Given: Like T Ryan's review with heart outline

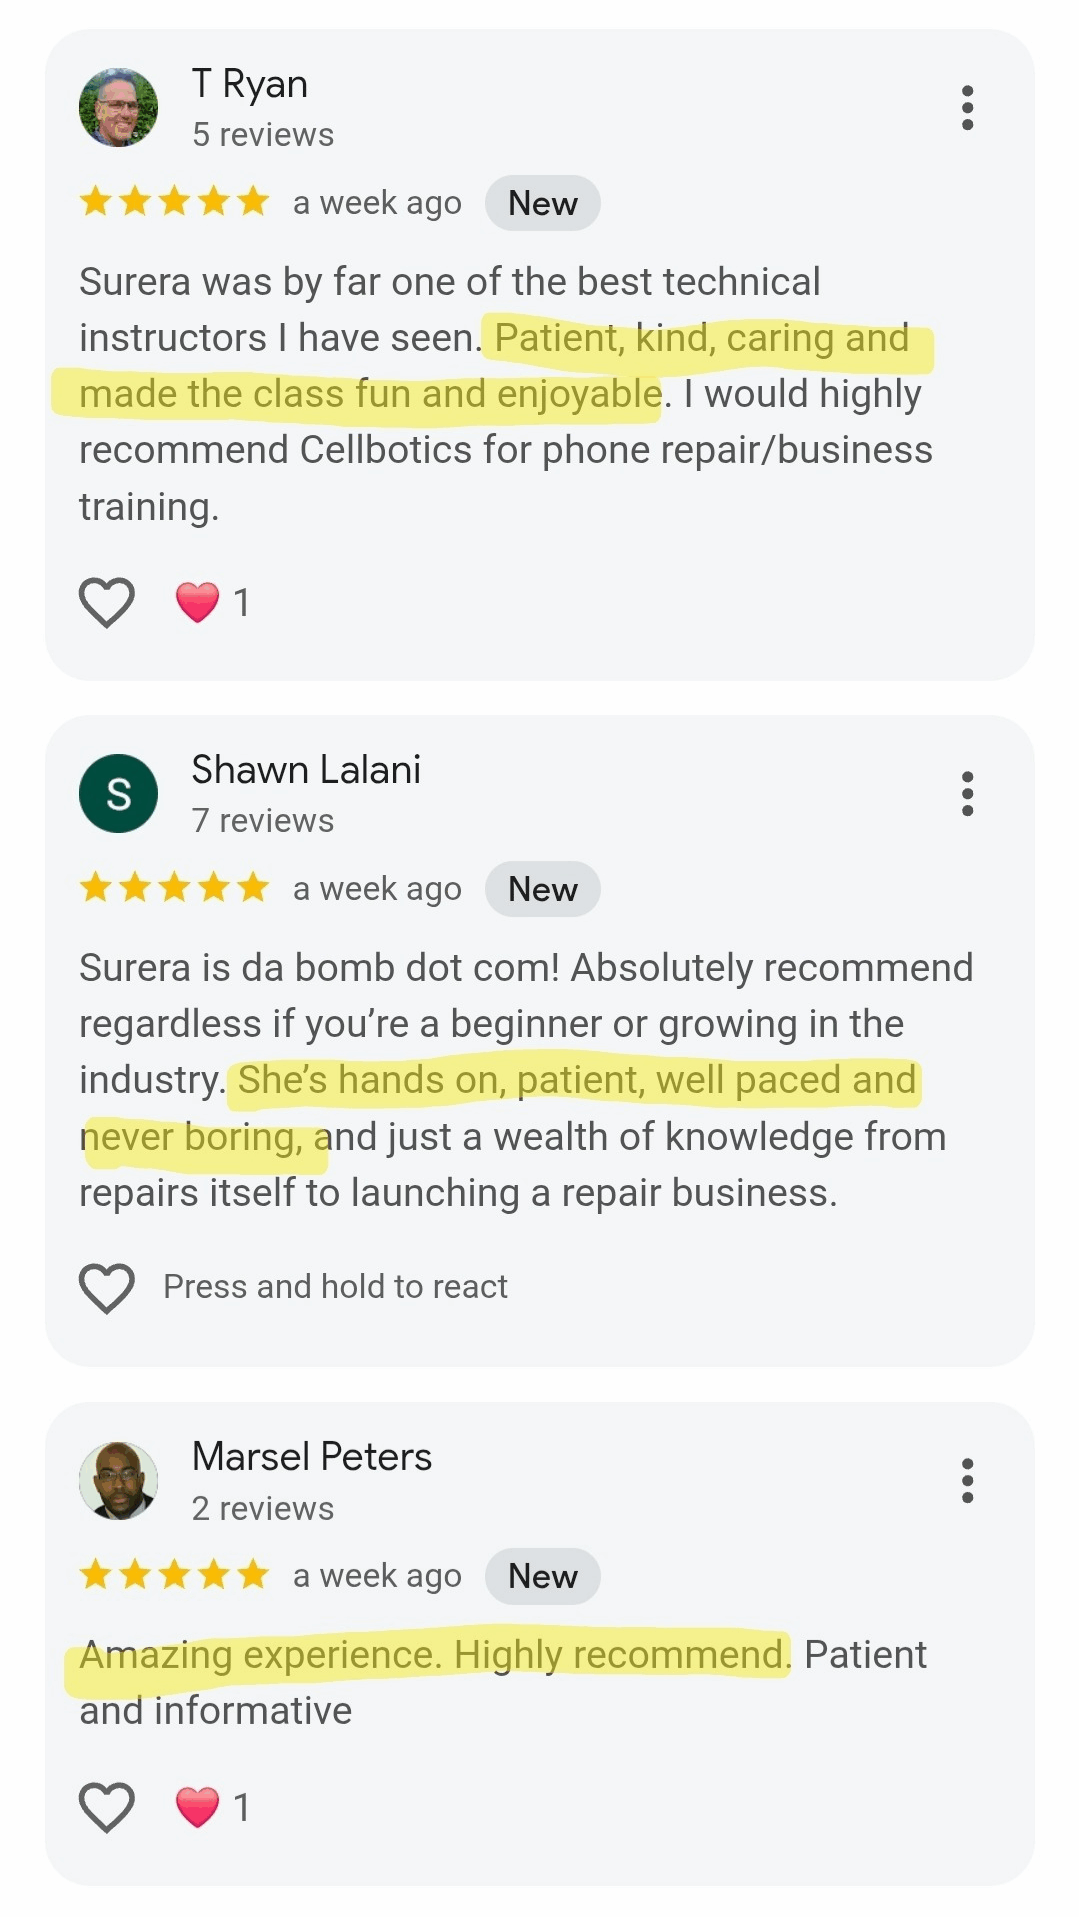Looking at the screenshot, I should click(x=107, y=602).
